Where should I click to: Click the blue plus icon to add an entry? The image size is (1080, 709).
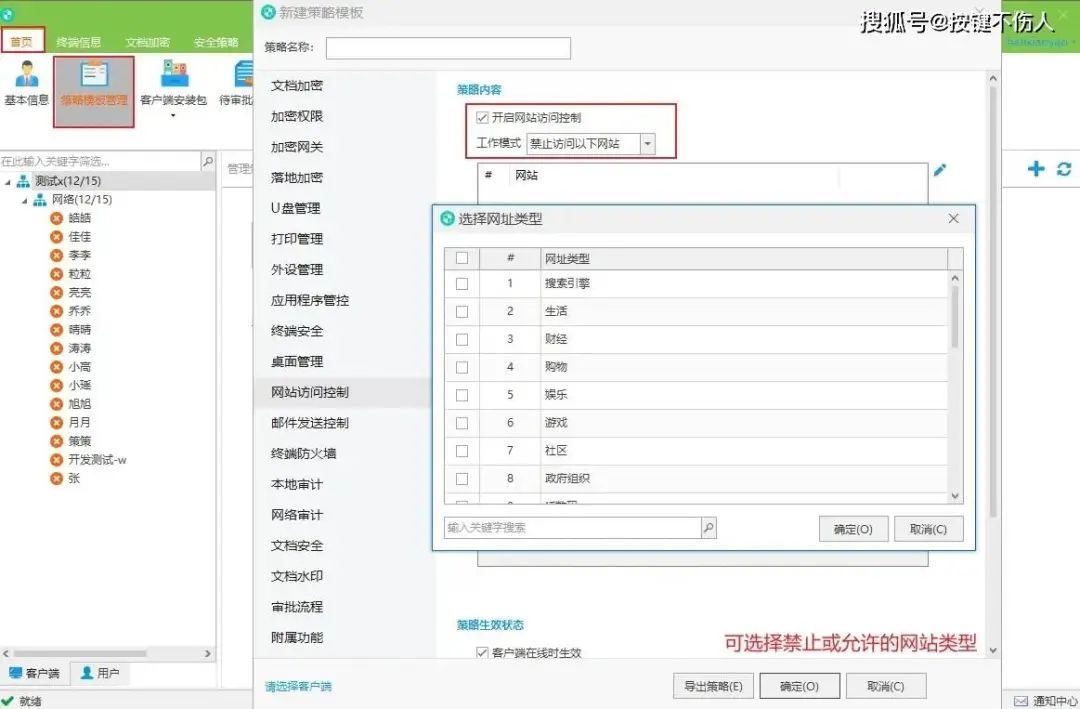click(1035, 170)
